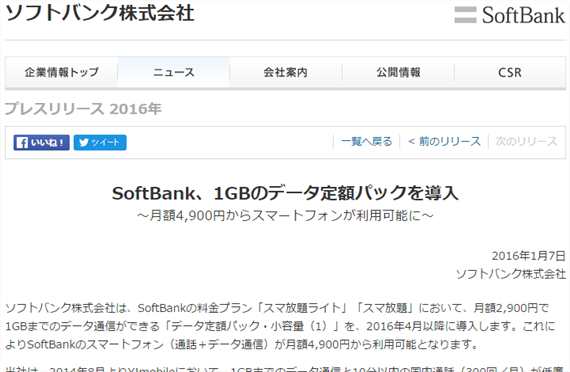Image resolution: width=570 pixels, height=372 pixels.
Task: Click the greyed 次のリリース link
Action: pyautogui.click(x=526, y=141)
